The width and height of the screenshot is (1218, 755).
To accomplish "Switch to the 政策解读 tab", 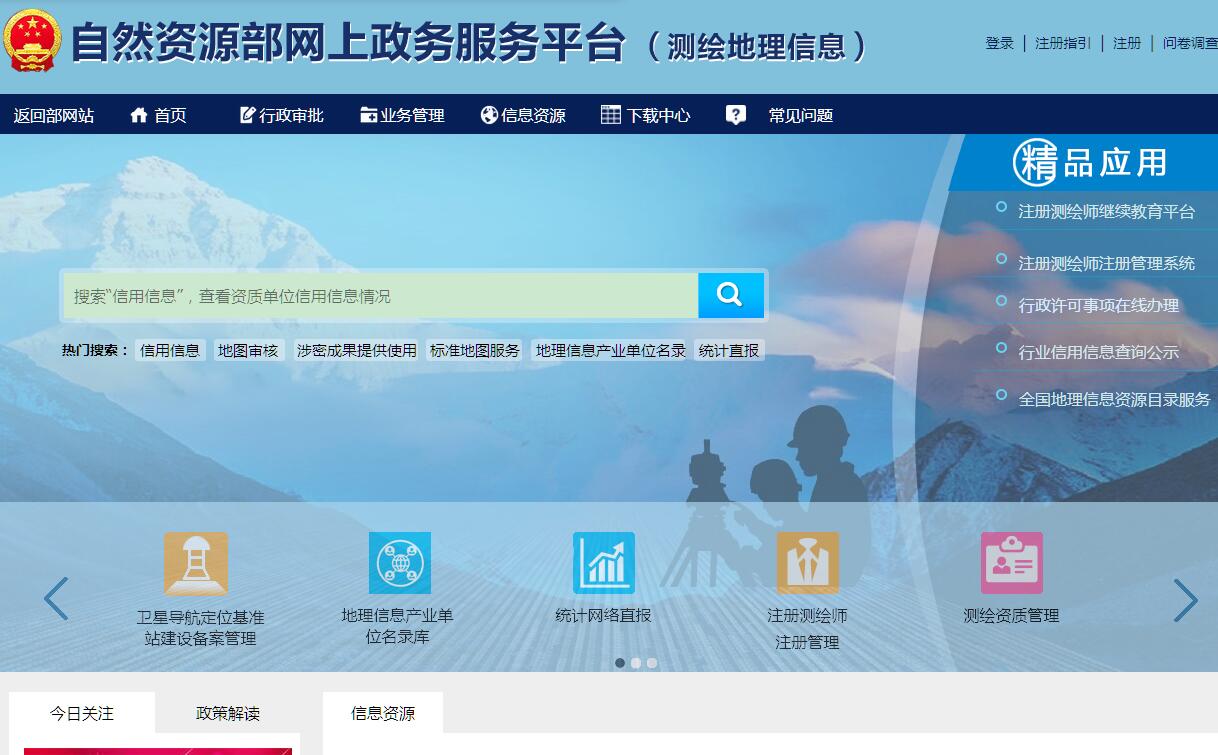I will [x=228, y=713].
